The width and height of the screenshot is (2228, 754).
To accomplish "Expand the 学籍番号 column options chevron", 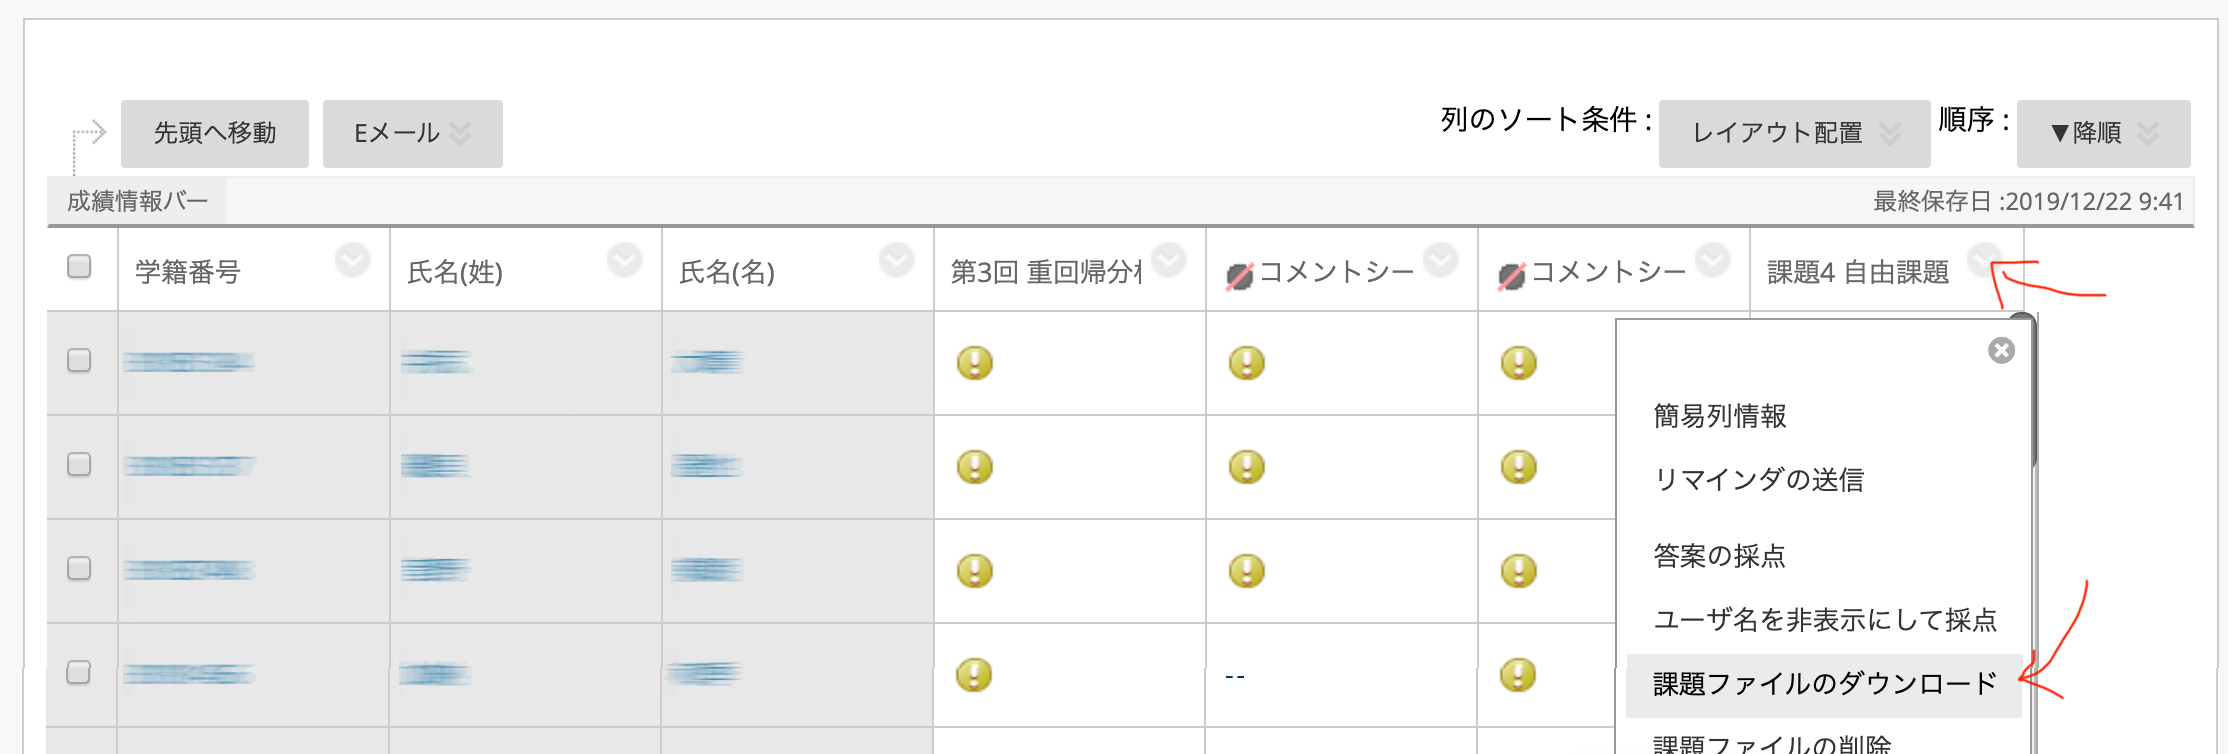I will click(x=352, y=260).
